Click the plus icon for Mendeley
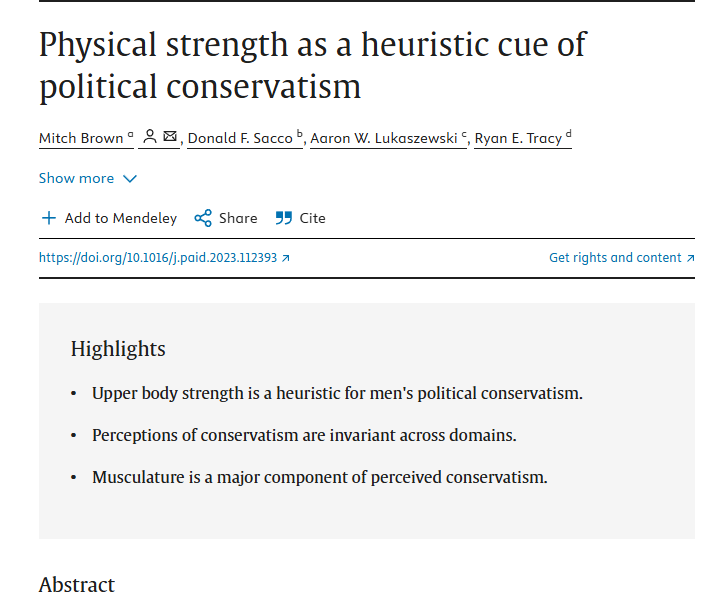Image resolution: width=709 pixels, height=598 pixels. pyautogui.click(x=49, y=218)
